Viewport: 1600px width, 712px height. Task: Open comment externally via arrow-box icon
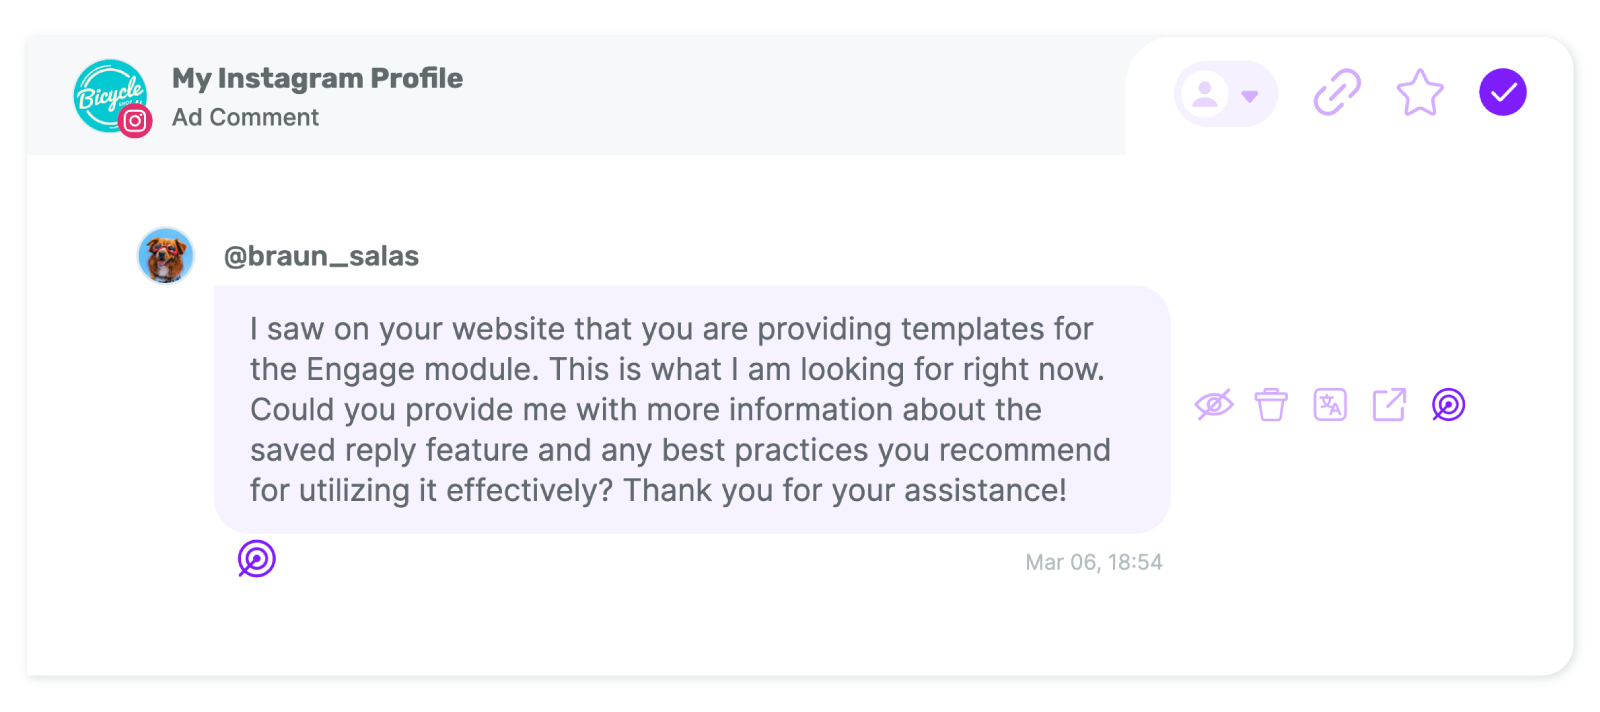pyautogui.click(x=1389, y=405)
